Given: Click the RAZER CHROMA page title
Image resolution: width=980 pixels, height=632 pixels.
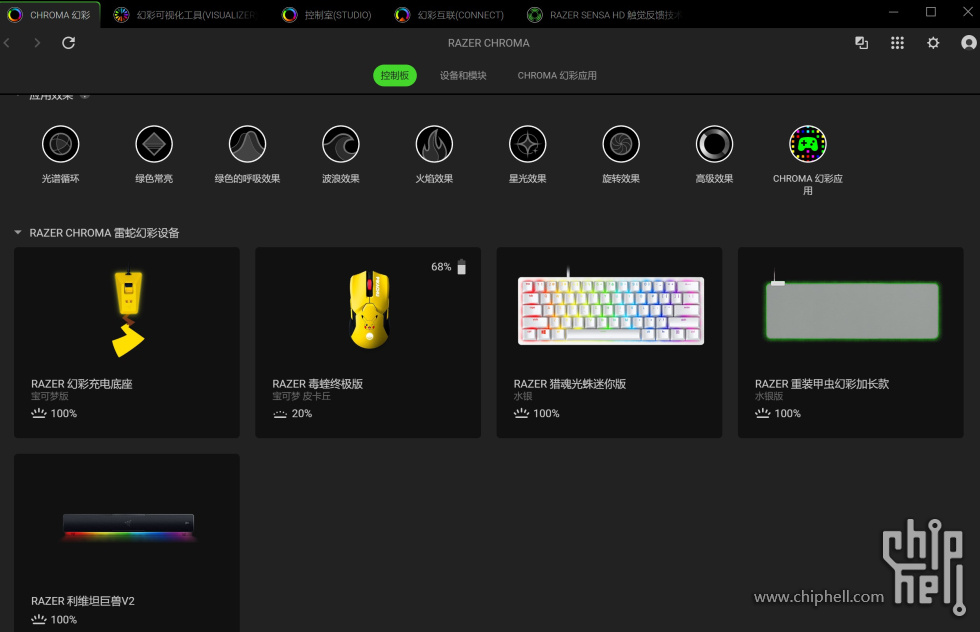Looking at the screenshot, I should 489,43.
